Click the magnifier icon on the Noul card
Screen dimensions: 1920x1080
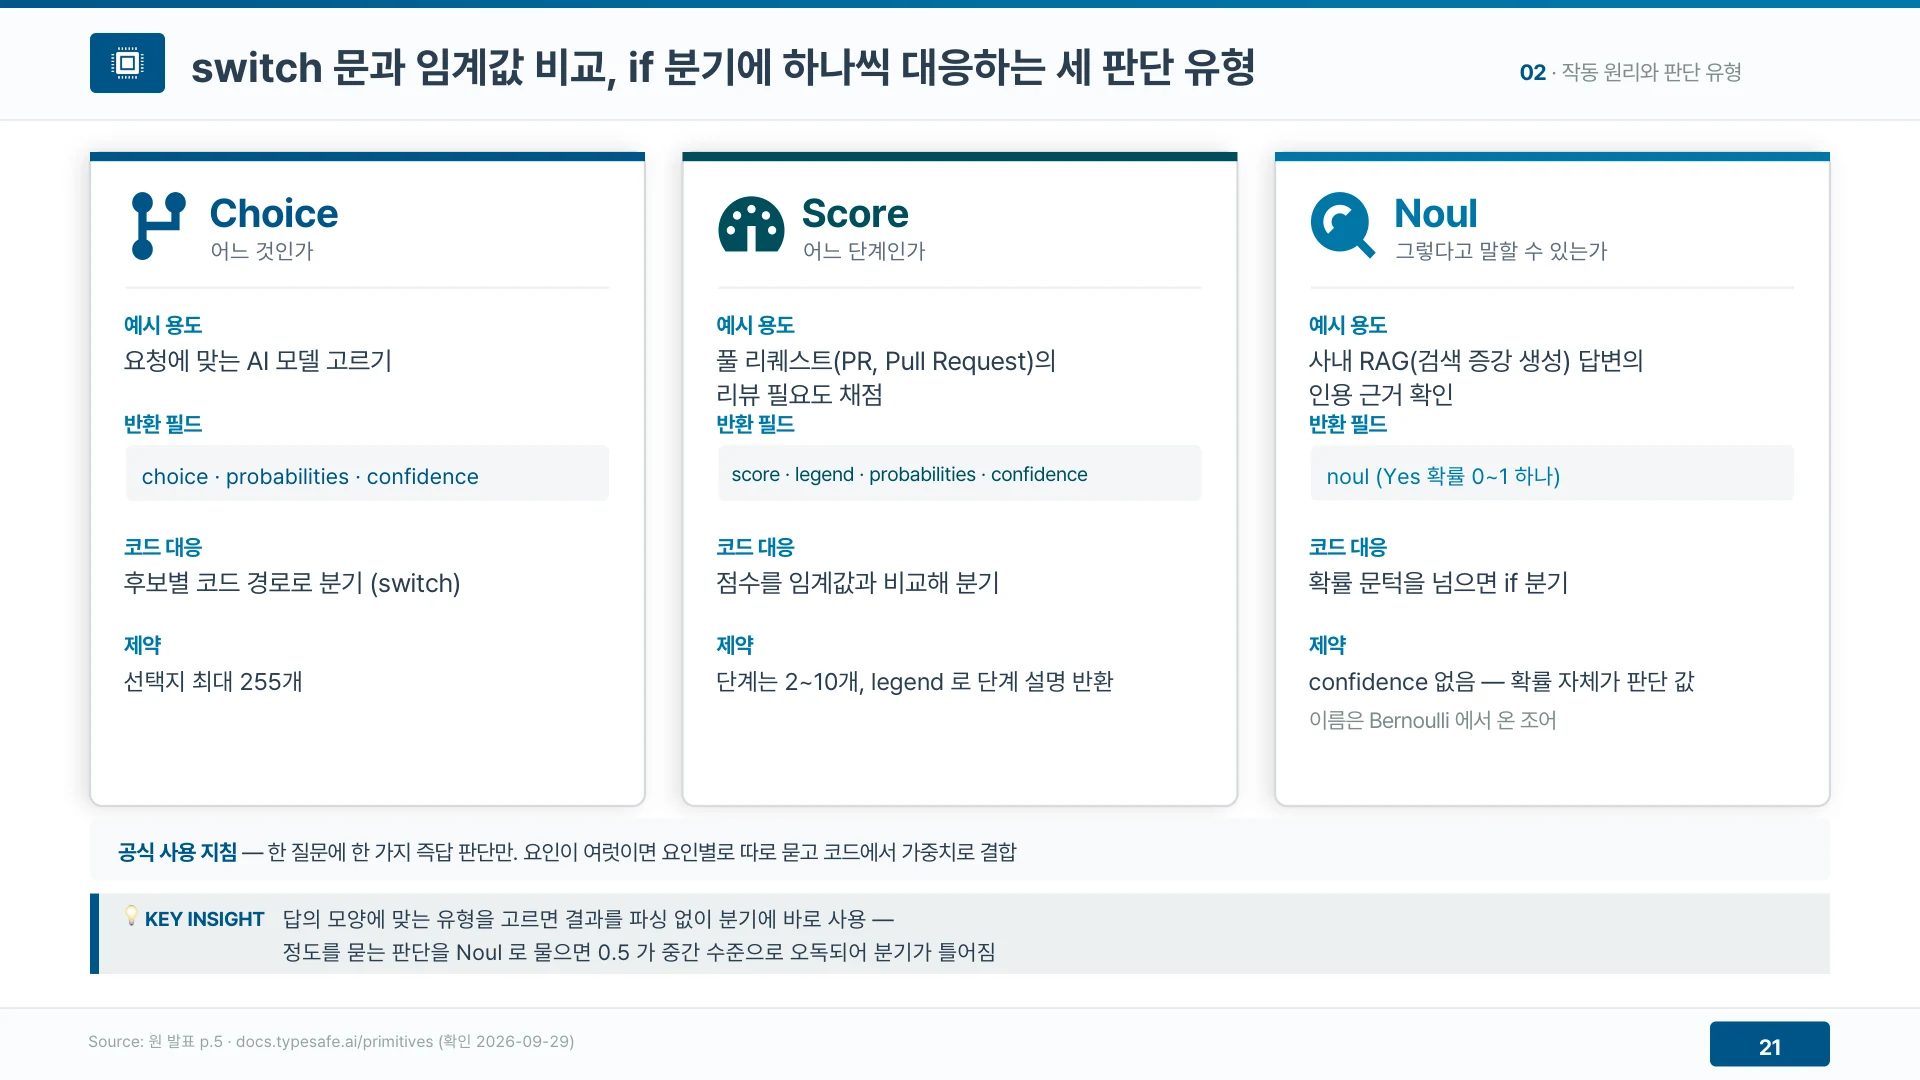tap(1343, 225)
